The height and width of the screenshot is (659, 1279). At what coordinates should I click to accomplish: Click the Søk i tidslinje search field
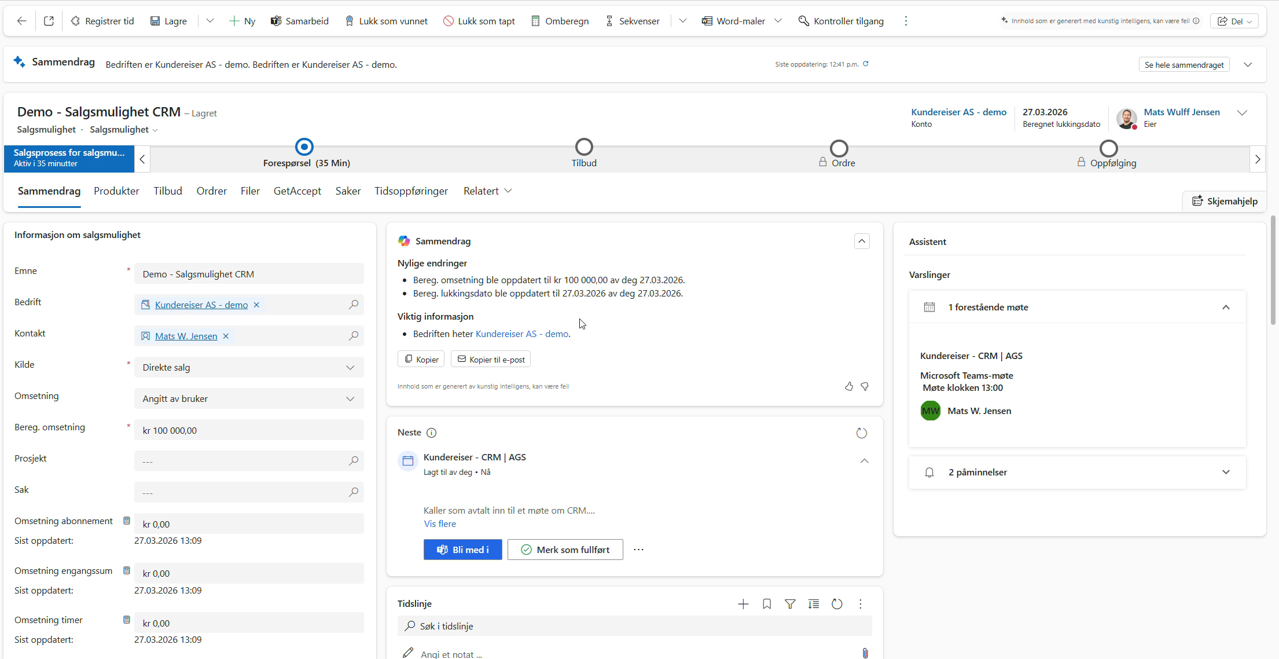(640, 626)
